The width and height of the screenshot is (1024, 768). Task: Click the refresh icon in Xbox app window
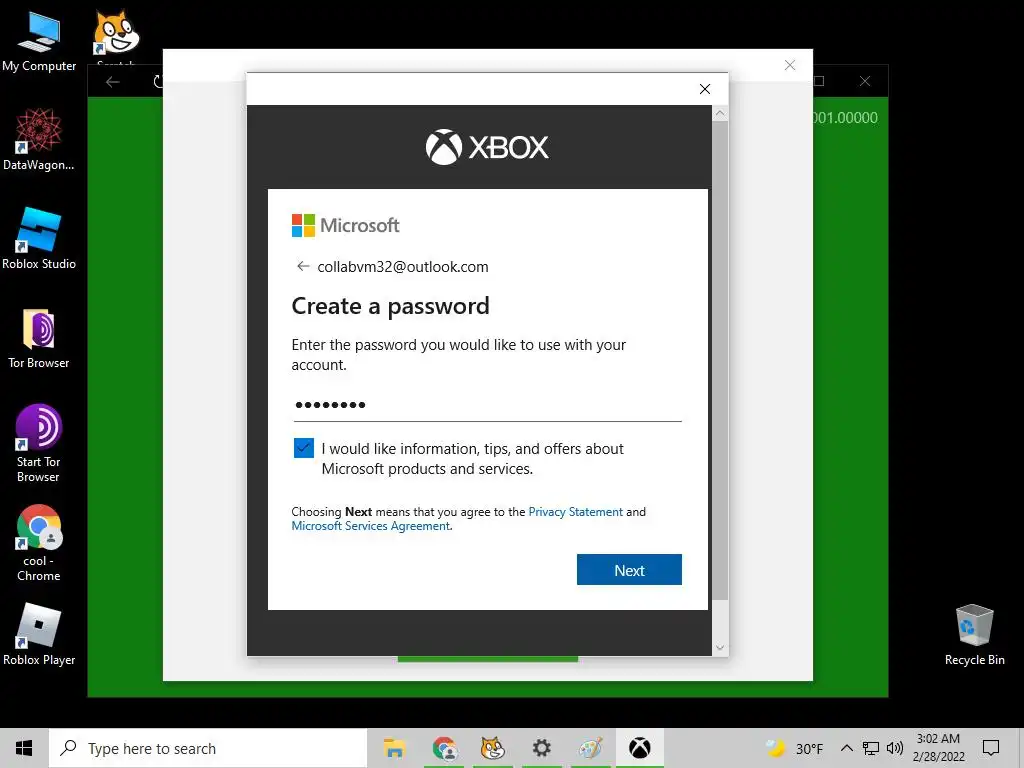(157, 82)
